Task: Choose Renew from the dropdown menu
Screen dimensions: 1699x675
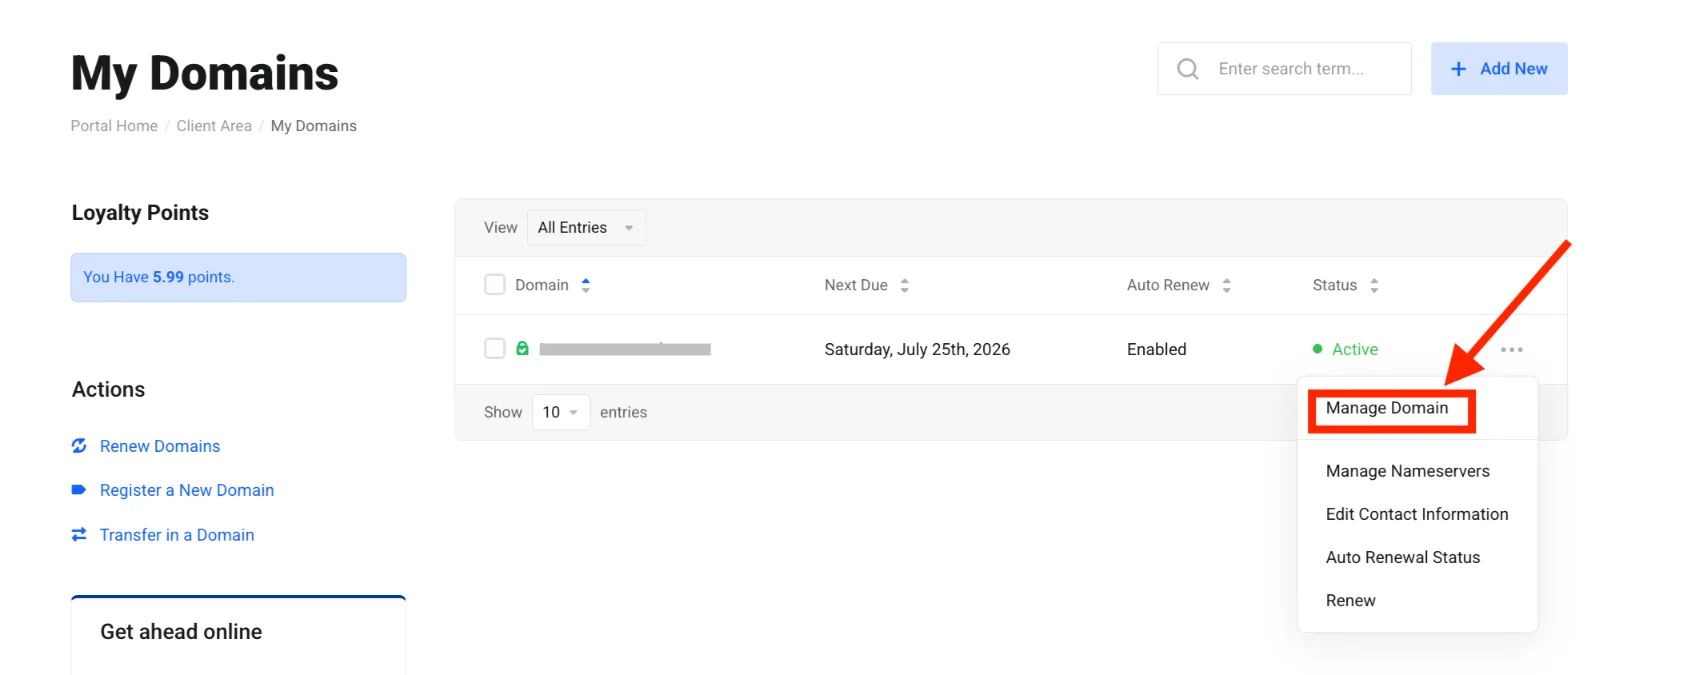Action: click(1350, 600)
